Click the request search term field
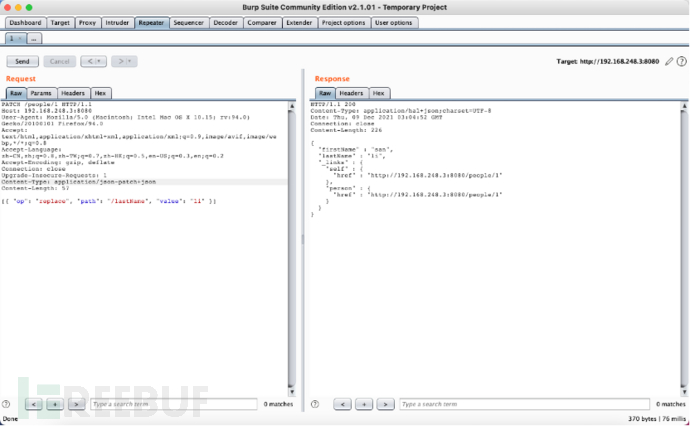The image size is (690, 426). tap(174, 404)
